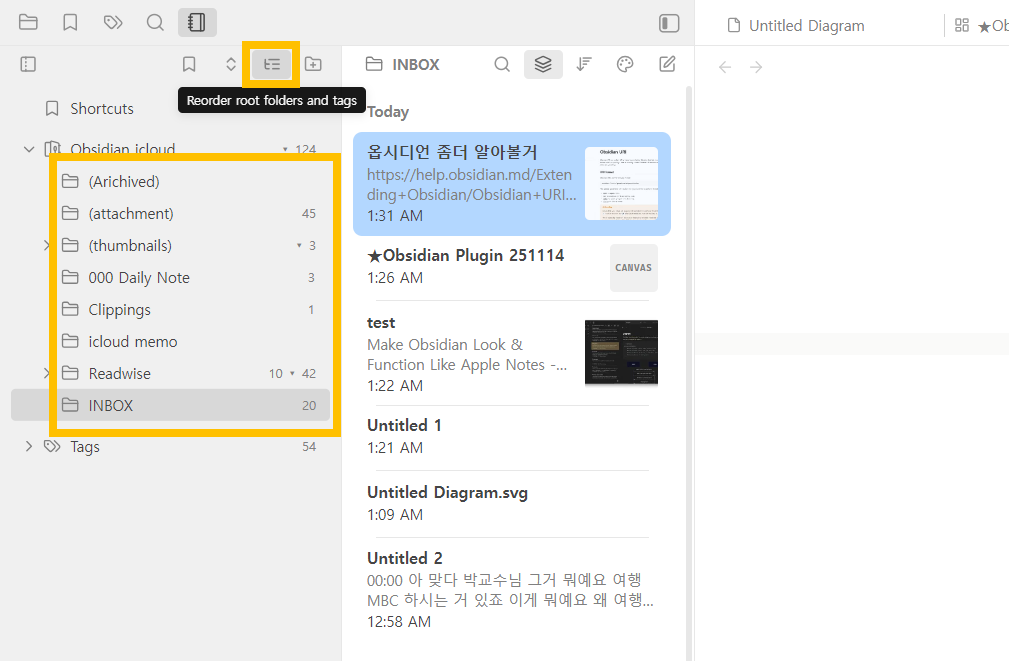This screenshot has width=1009, height=661.
Task: Change sort order of notes
Action: point(584,64)
